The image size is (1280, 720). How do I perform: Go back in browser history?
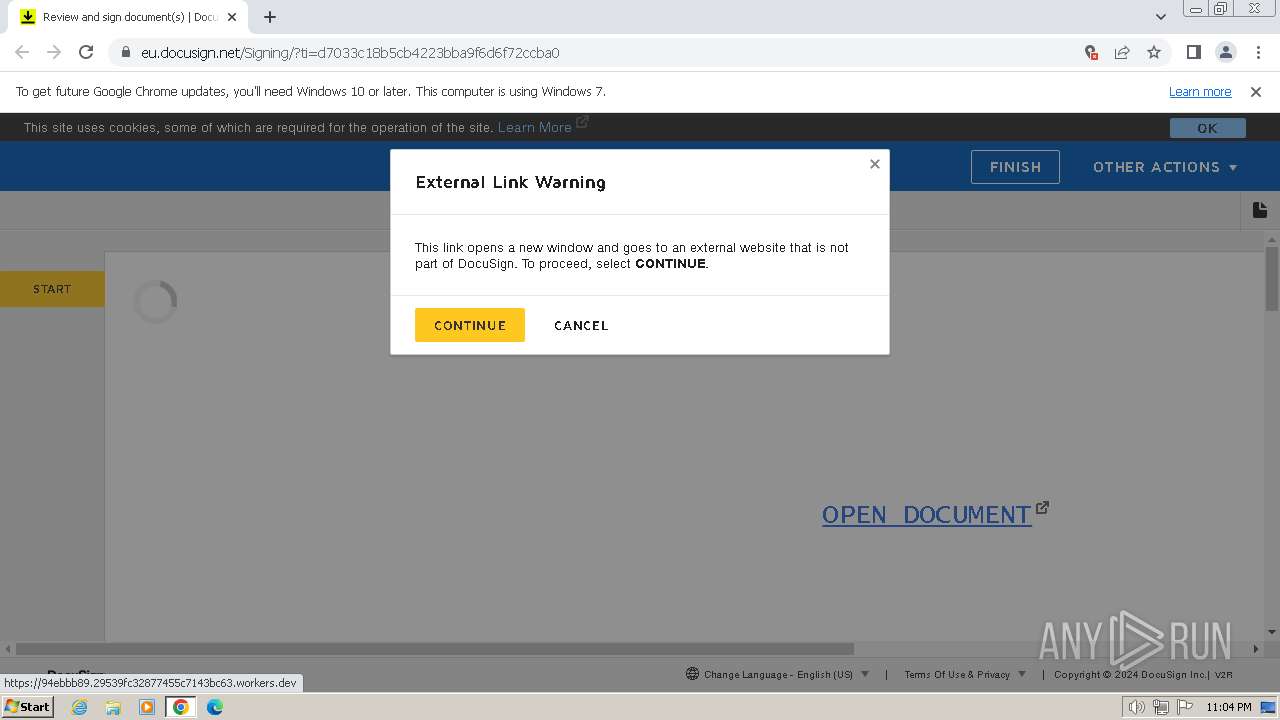coord(22,52)
